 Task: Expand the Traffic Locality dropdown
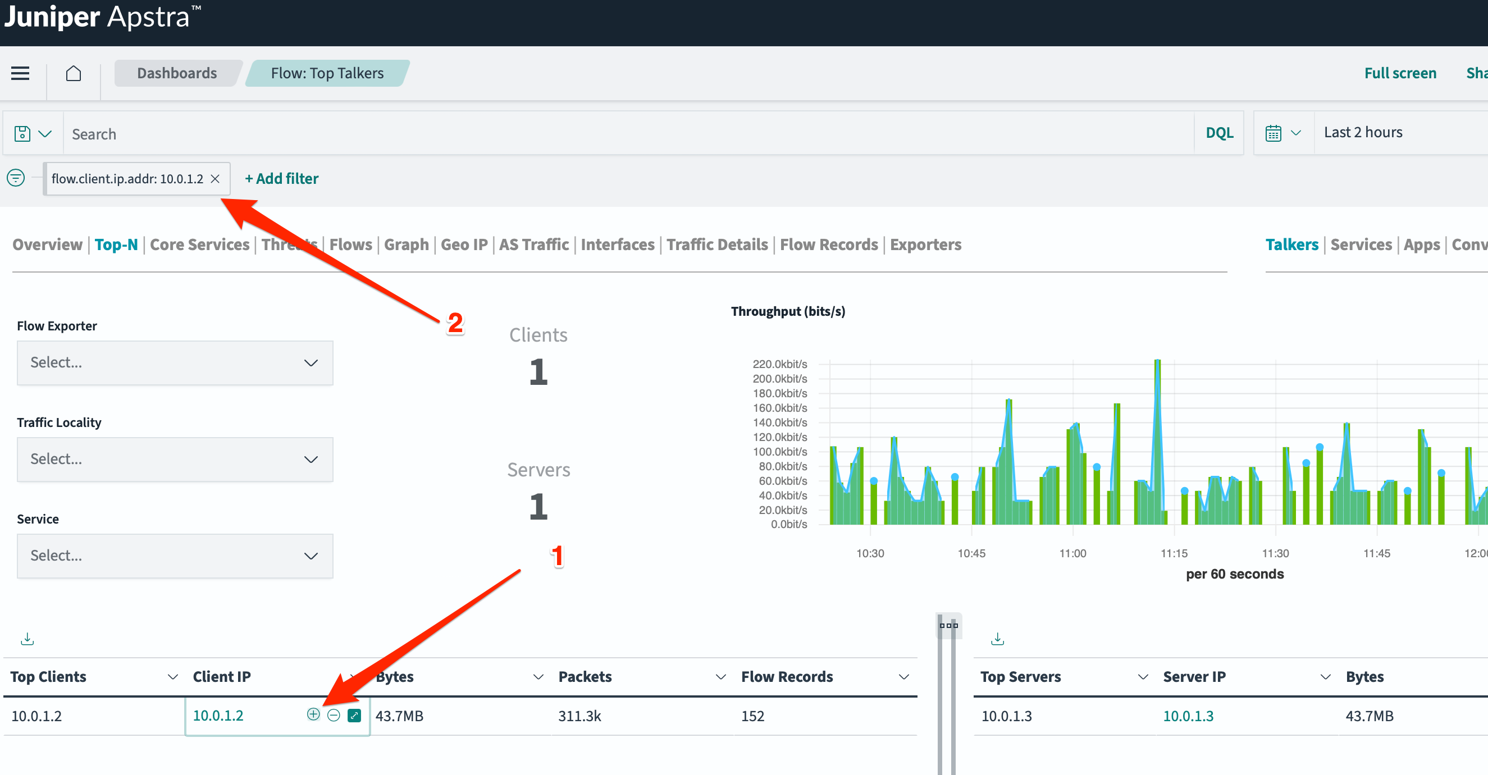[x=175, y=459]
